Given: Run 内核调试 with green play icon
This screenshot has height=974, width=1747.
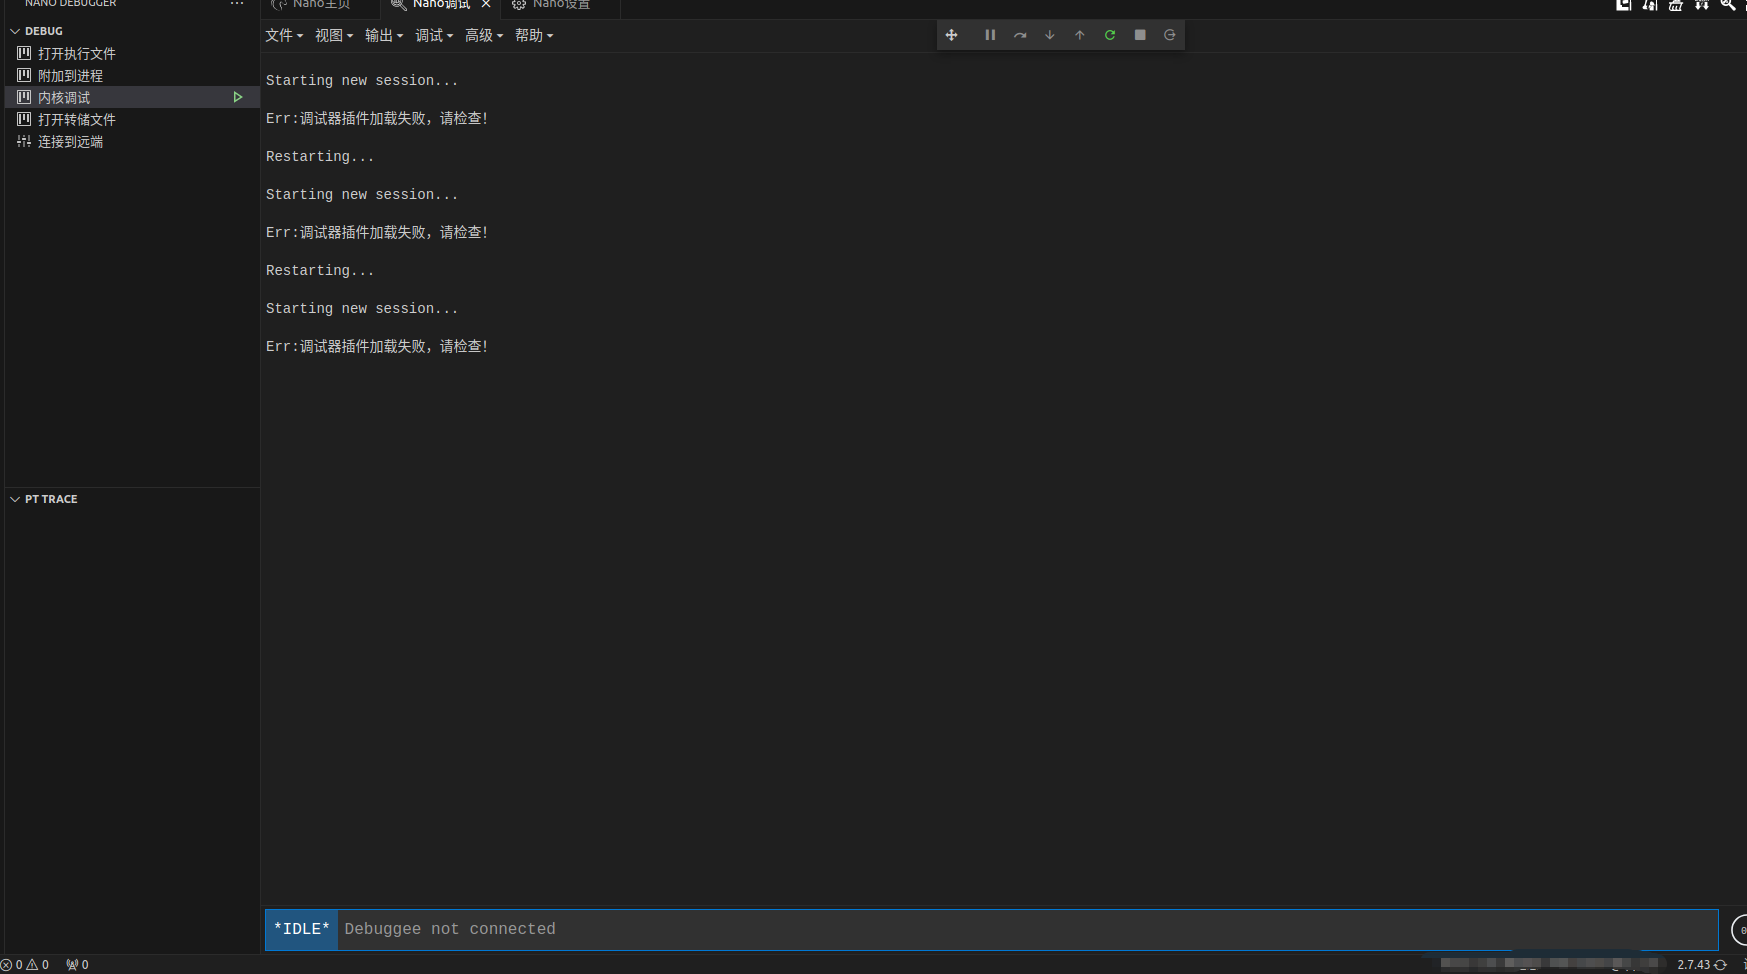Looking at the screenshot, I should coord(238,97).
